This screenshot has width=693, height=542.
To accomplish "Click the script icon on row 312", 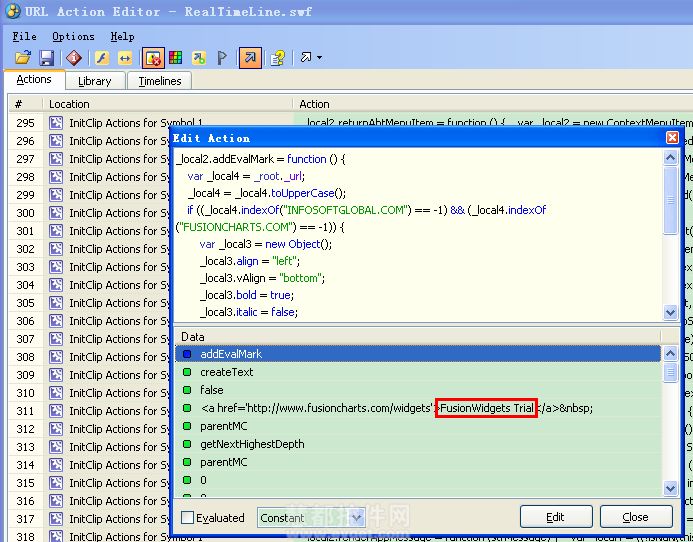I will pos(56,429).
